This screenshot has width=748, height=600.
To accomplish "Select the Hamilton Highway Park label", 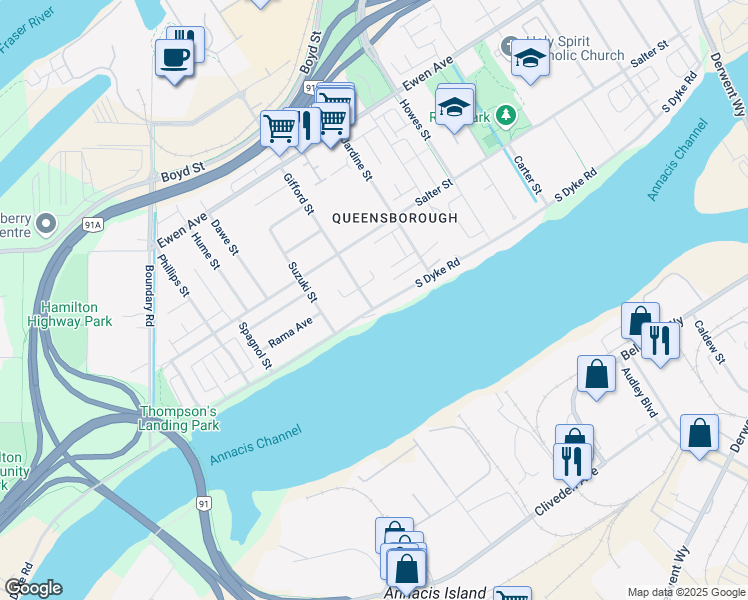I will [x=70, y=314].
